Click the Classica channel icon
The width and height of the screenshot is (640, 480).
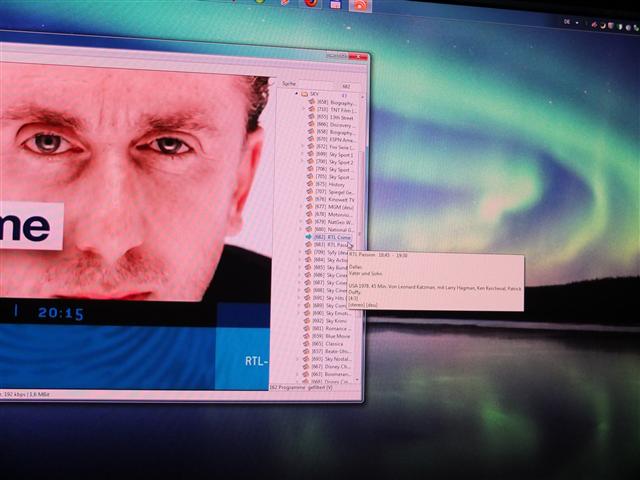click(310, 343)
